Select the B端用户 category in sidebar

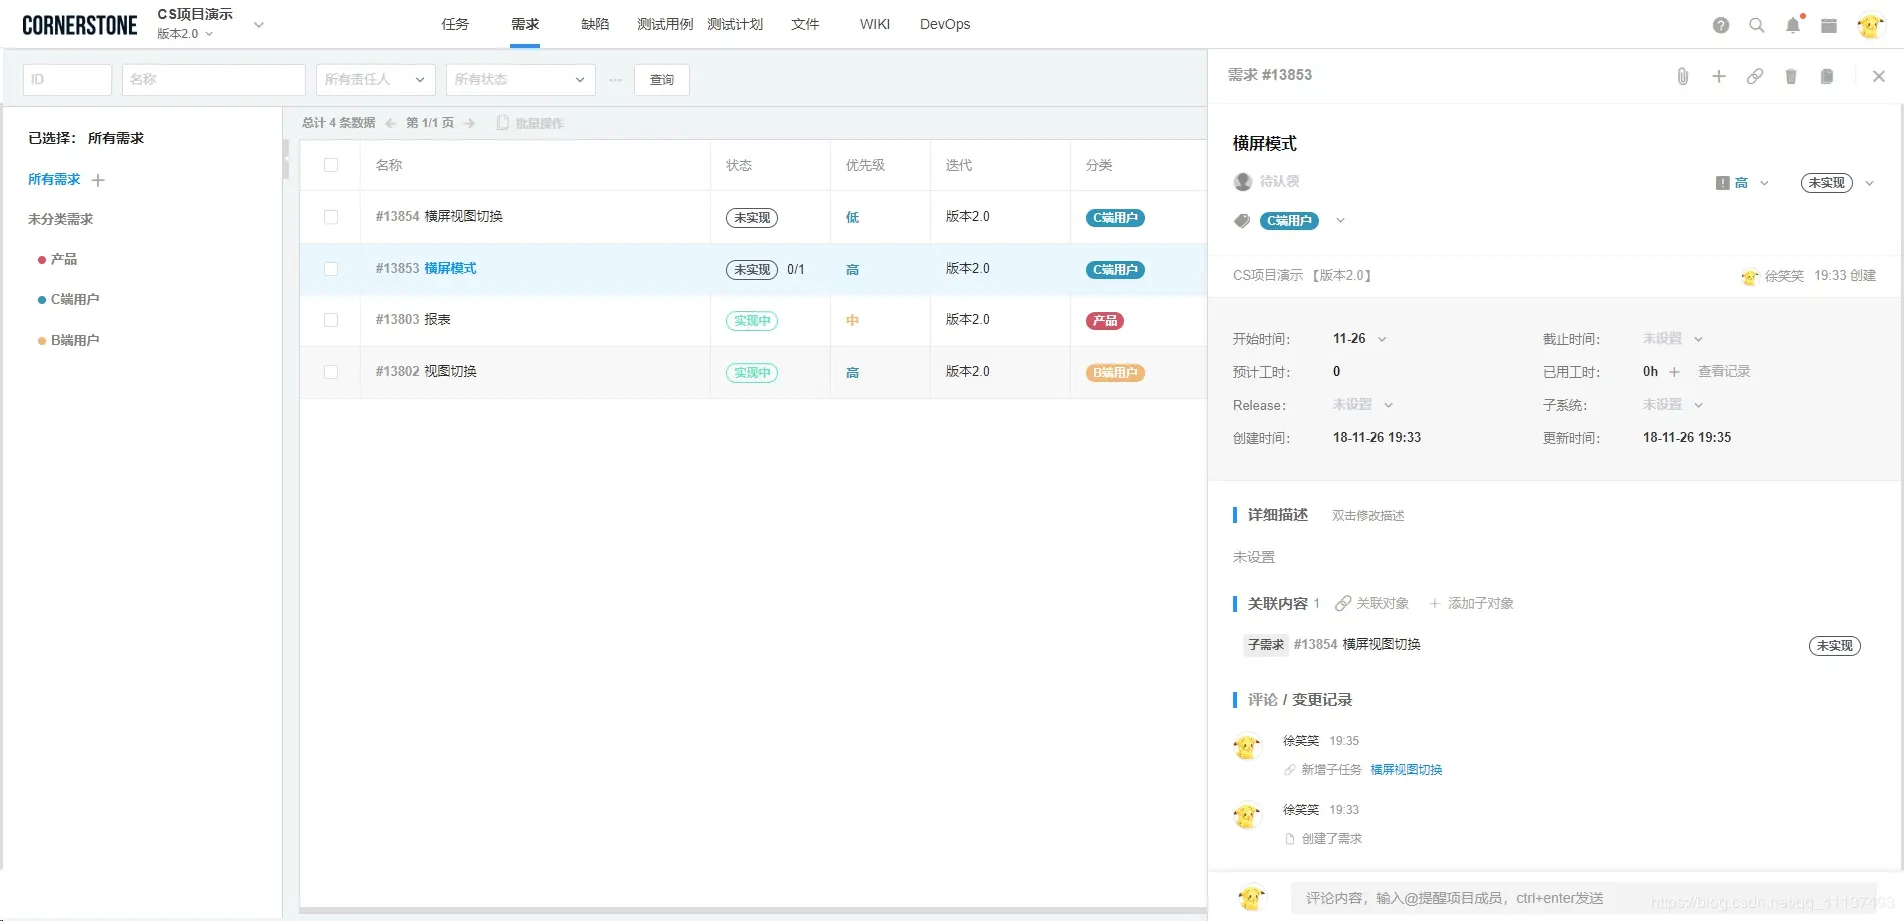tap(75, 341)
